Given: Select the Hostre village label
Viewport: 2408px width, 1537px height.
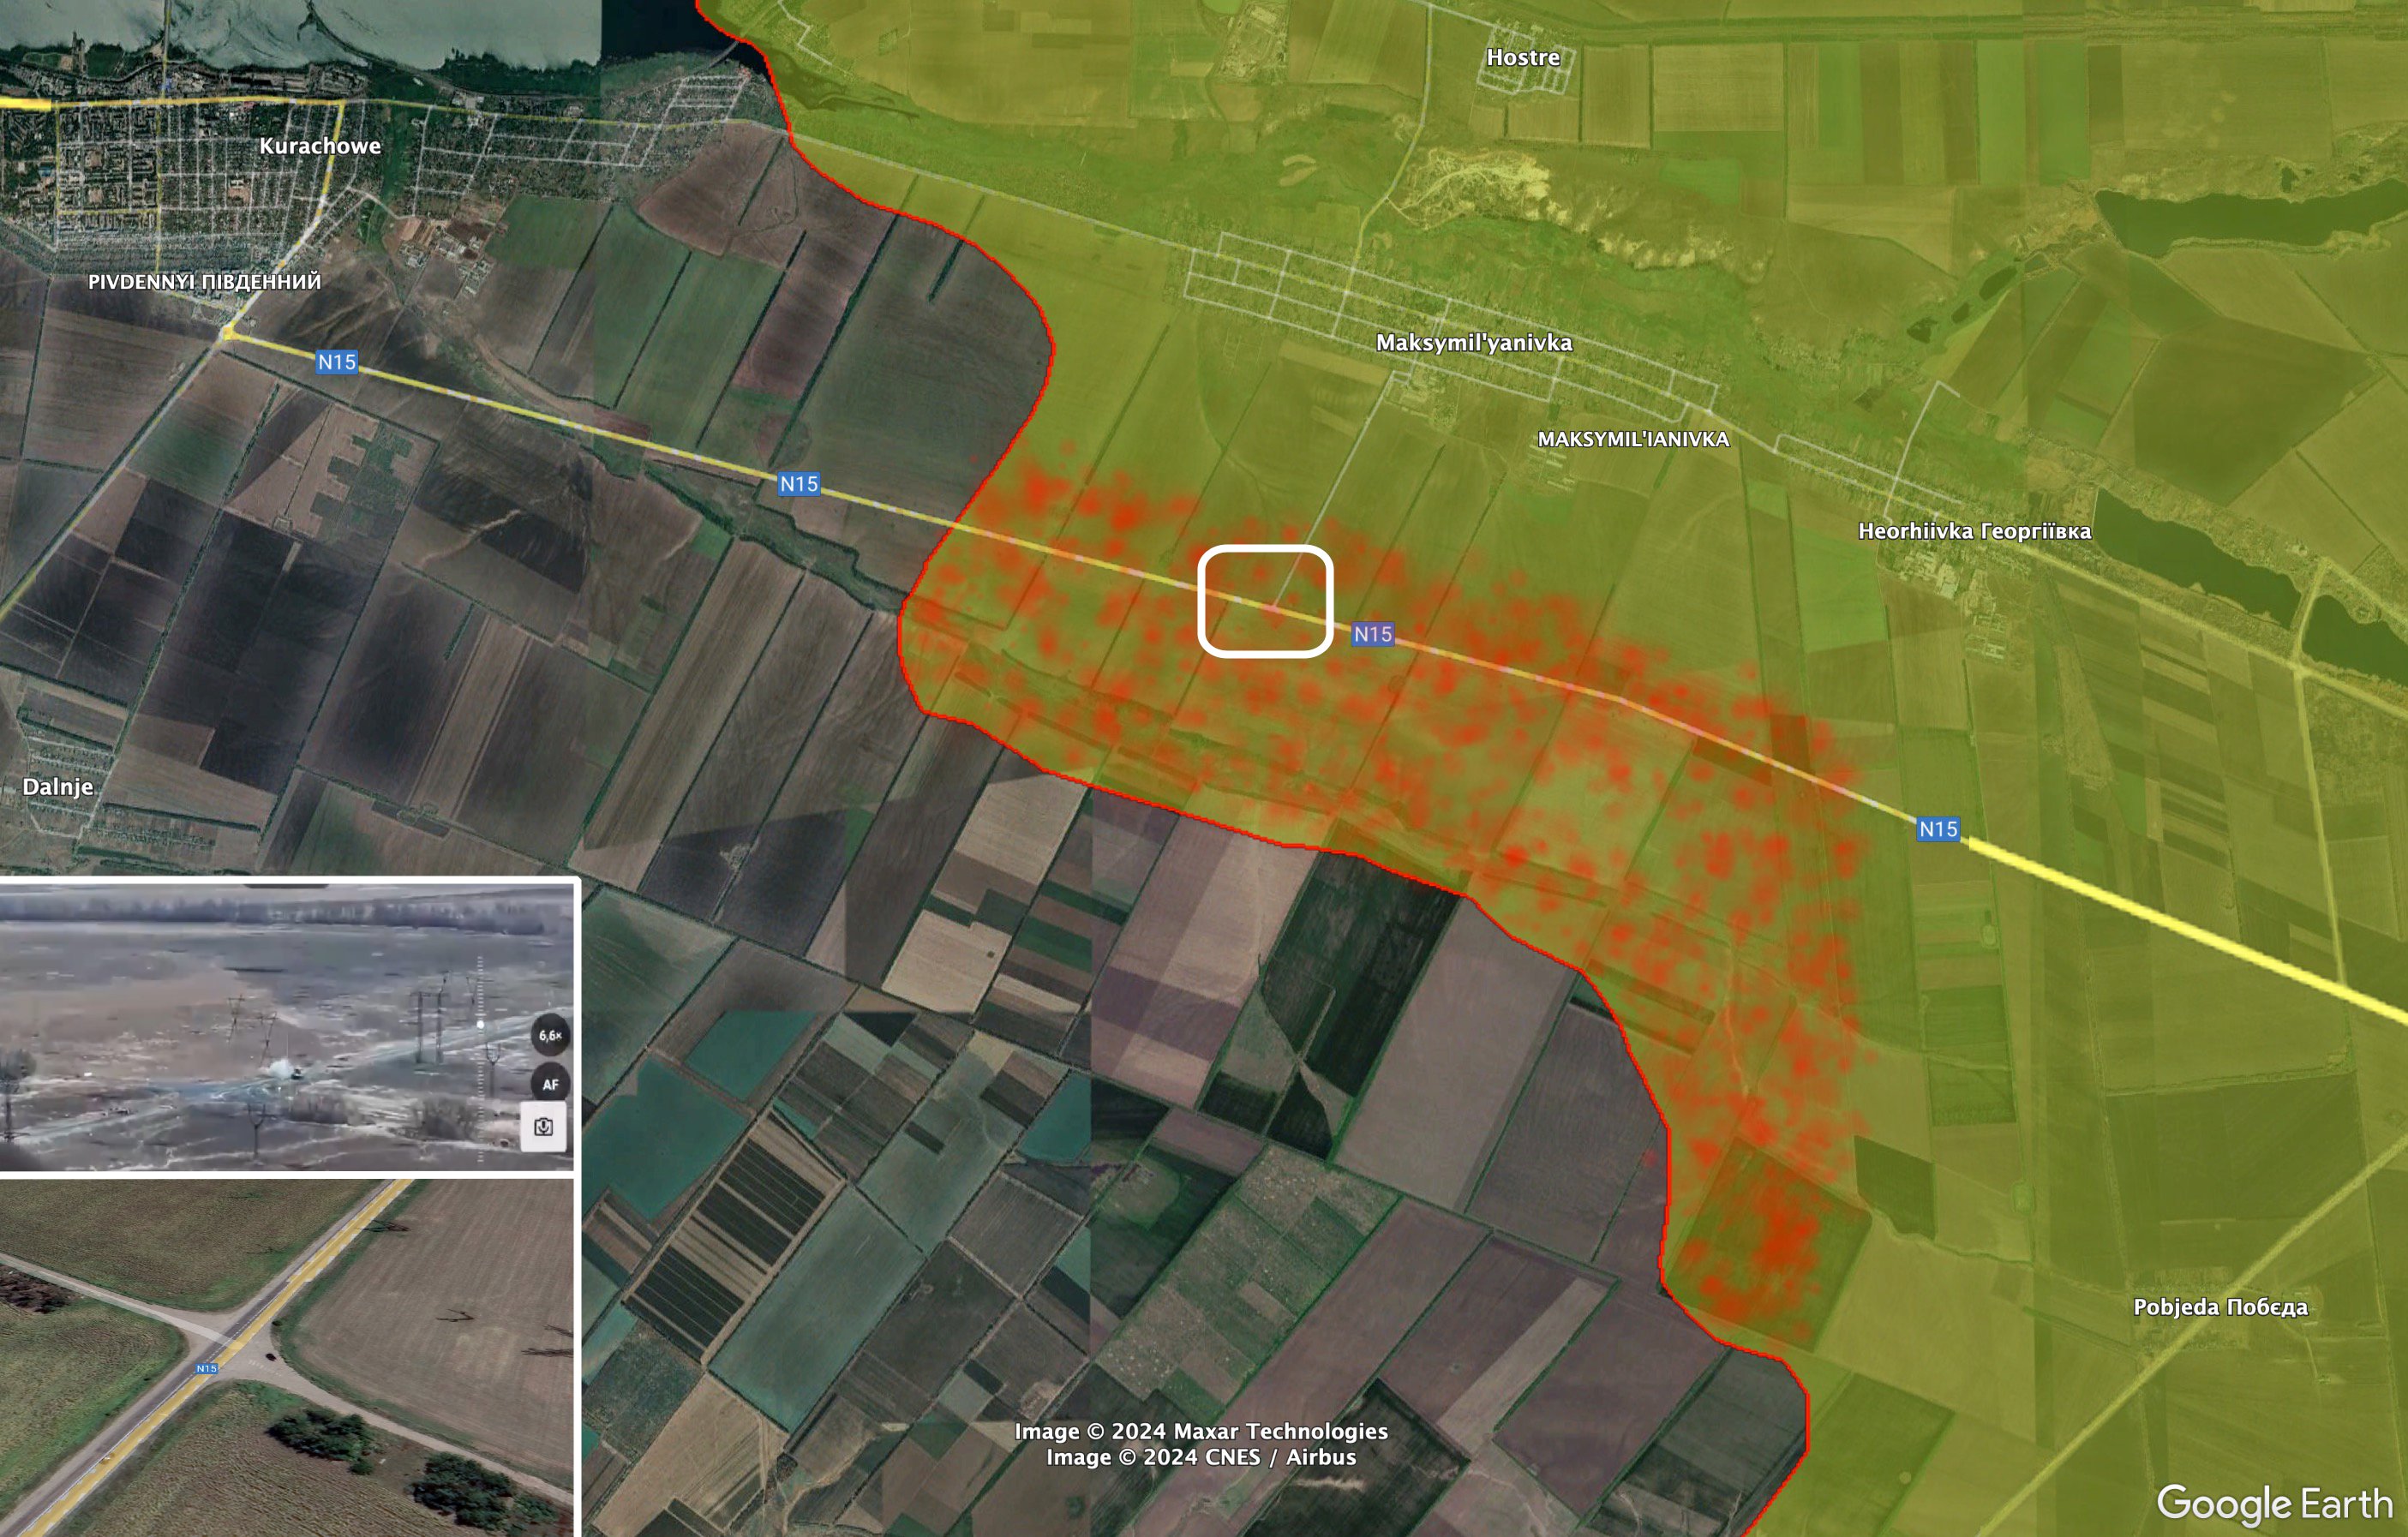Looking at the screenshot, I should [1522, 58].
